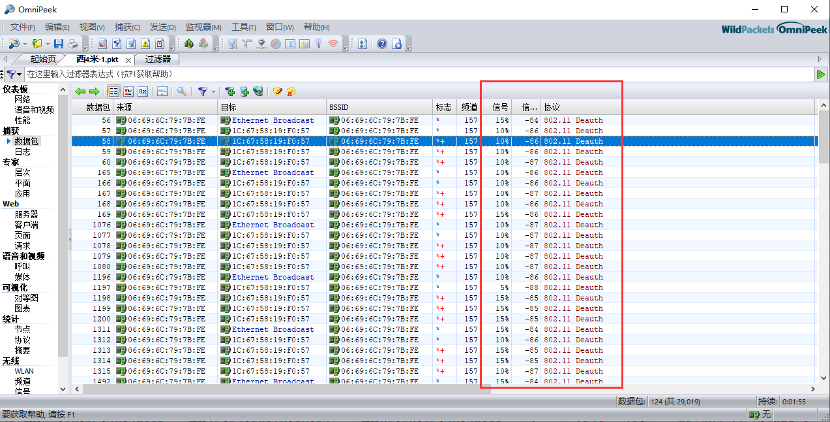Click the yellow warning triangle toolbar icon
The width and height of the screenshot is (830, 422).
[146, 44]
